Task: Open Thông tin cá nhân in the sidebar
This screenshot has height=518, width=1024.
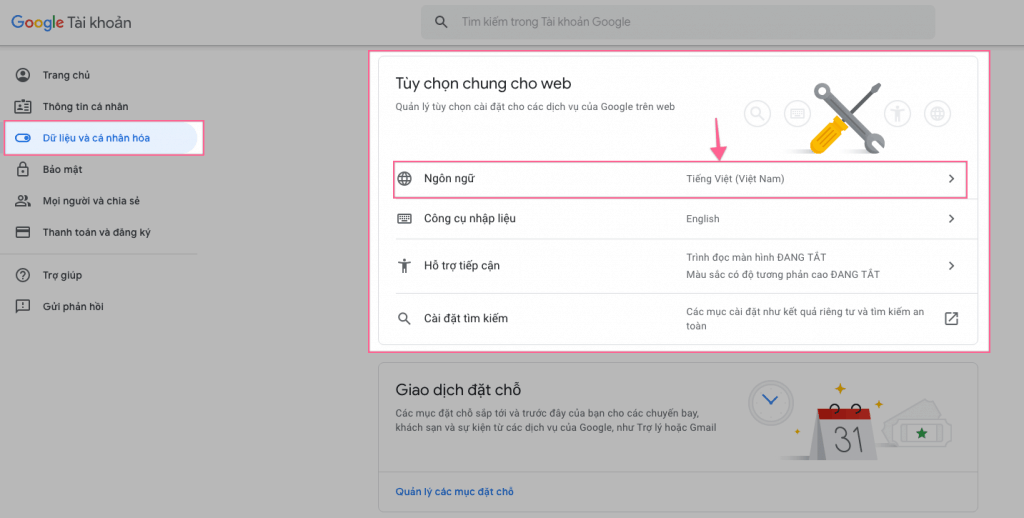Action: (x=85, y=107)
